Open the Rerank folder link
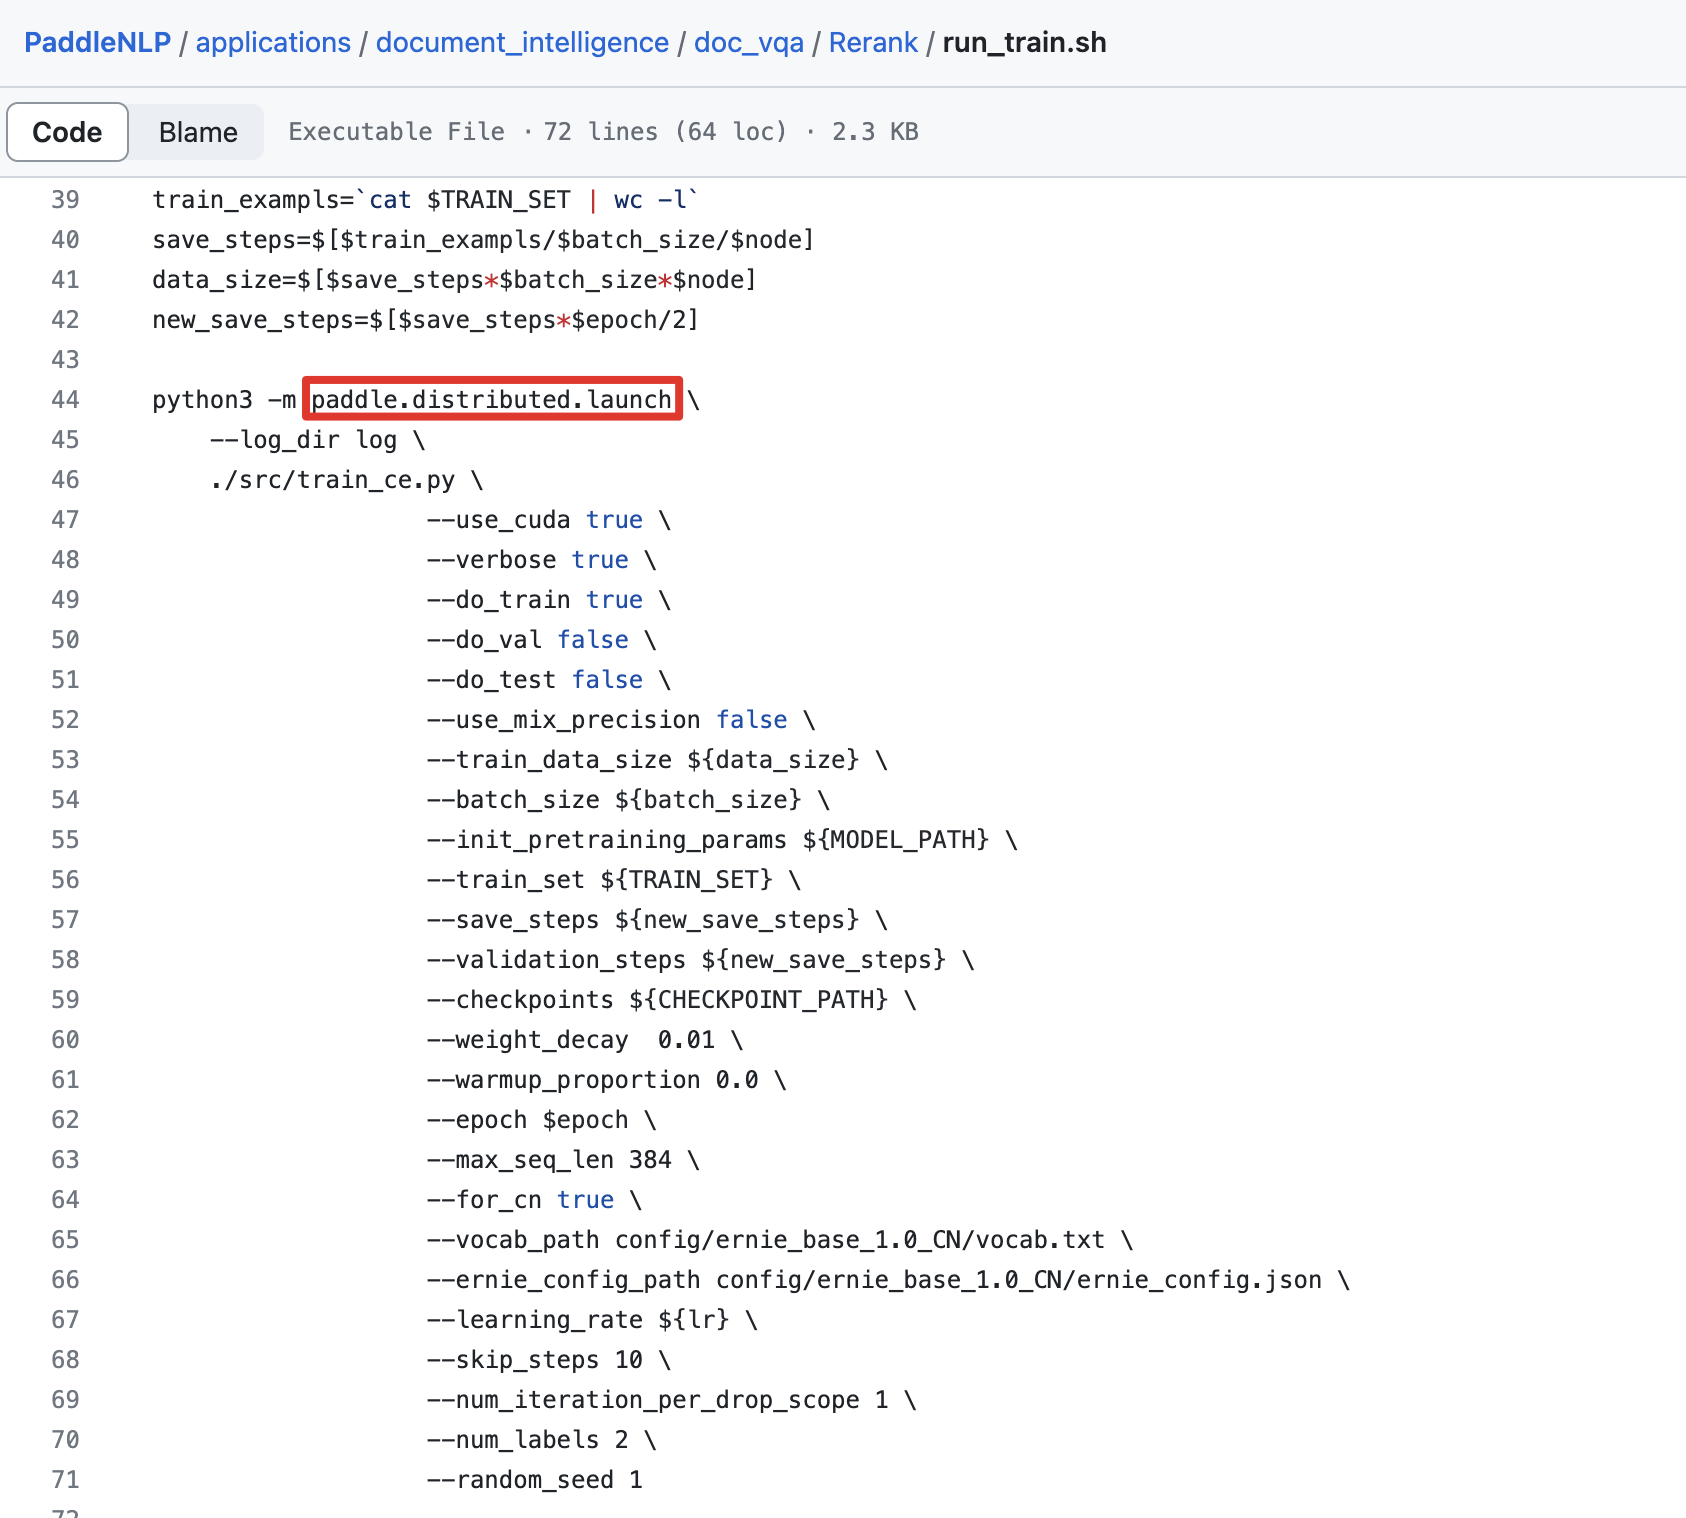Image resolution: width=1686 pixels, height=1518 pixels. pyautogui.click(x=873, y=42)
